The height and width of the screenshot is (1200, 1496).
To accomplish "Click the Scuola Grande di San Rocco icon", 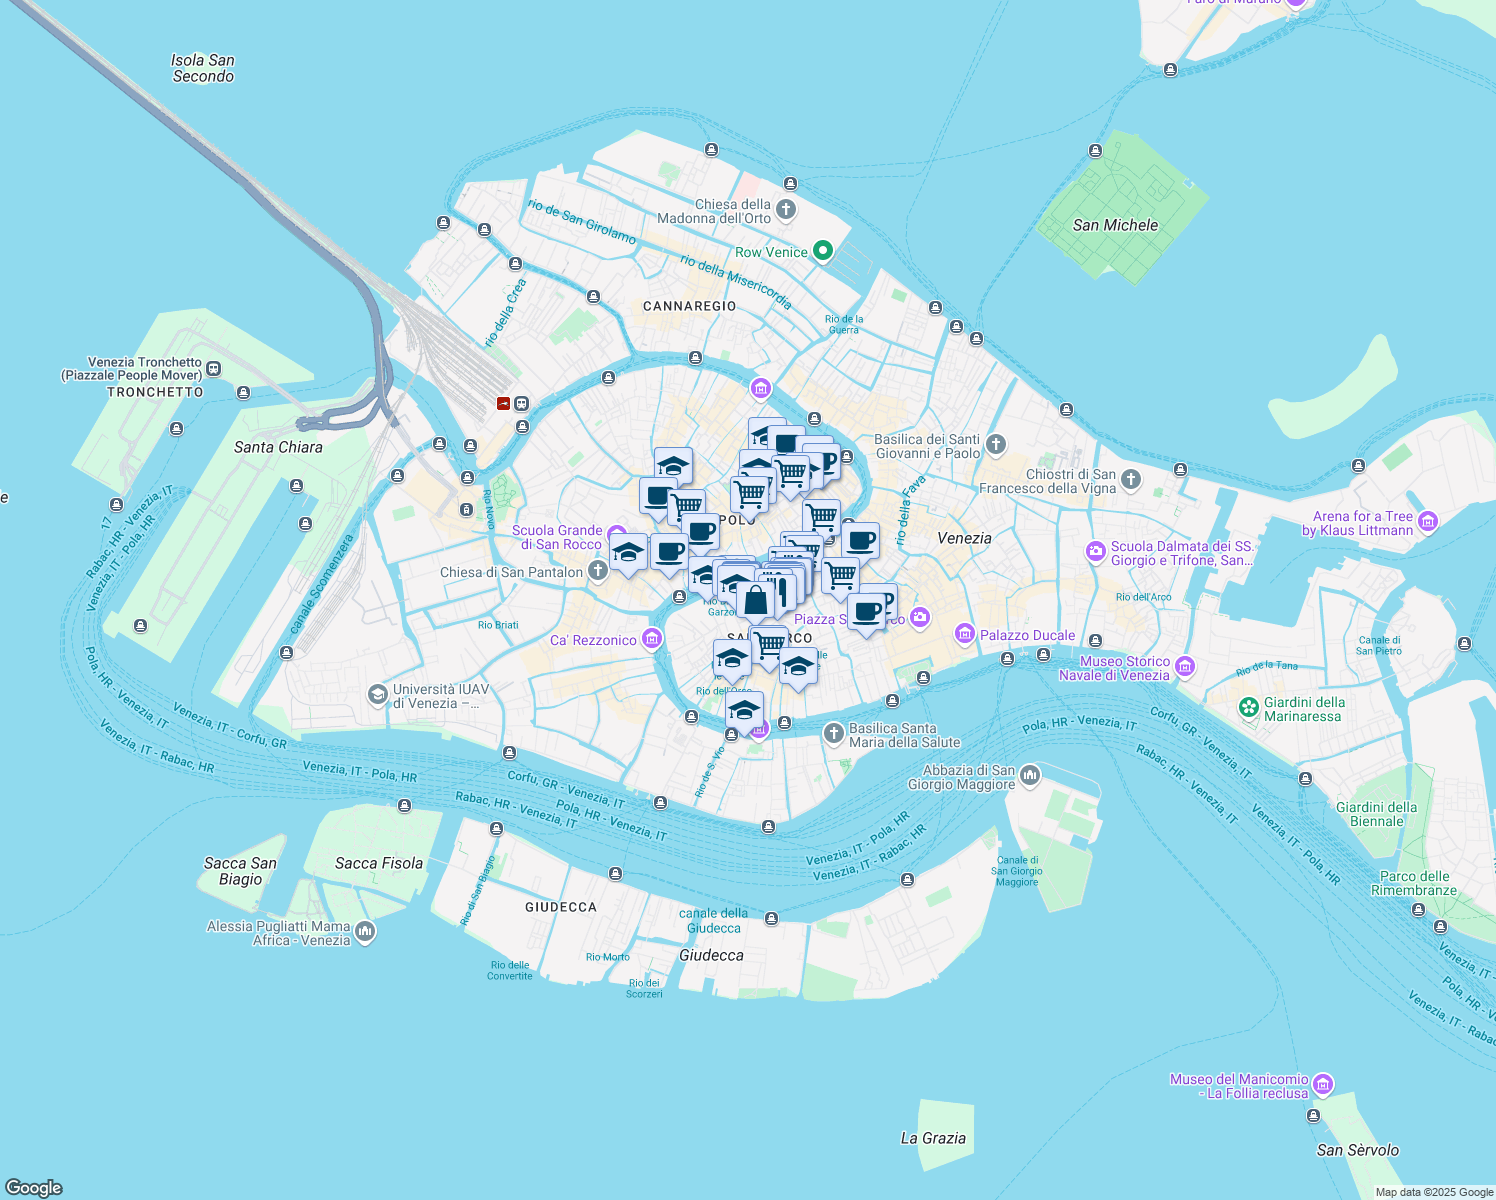I will coord(617,535).
